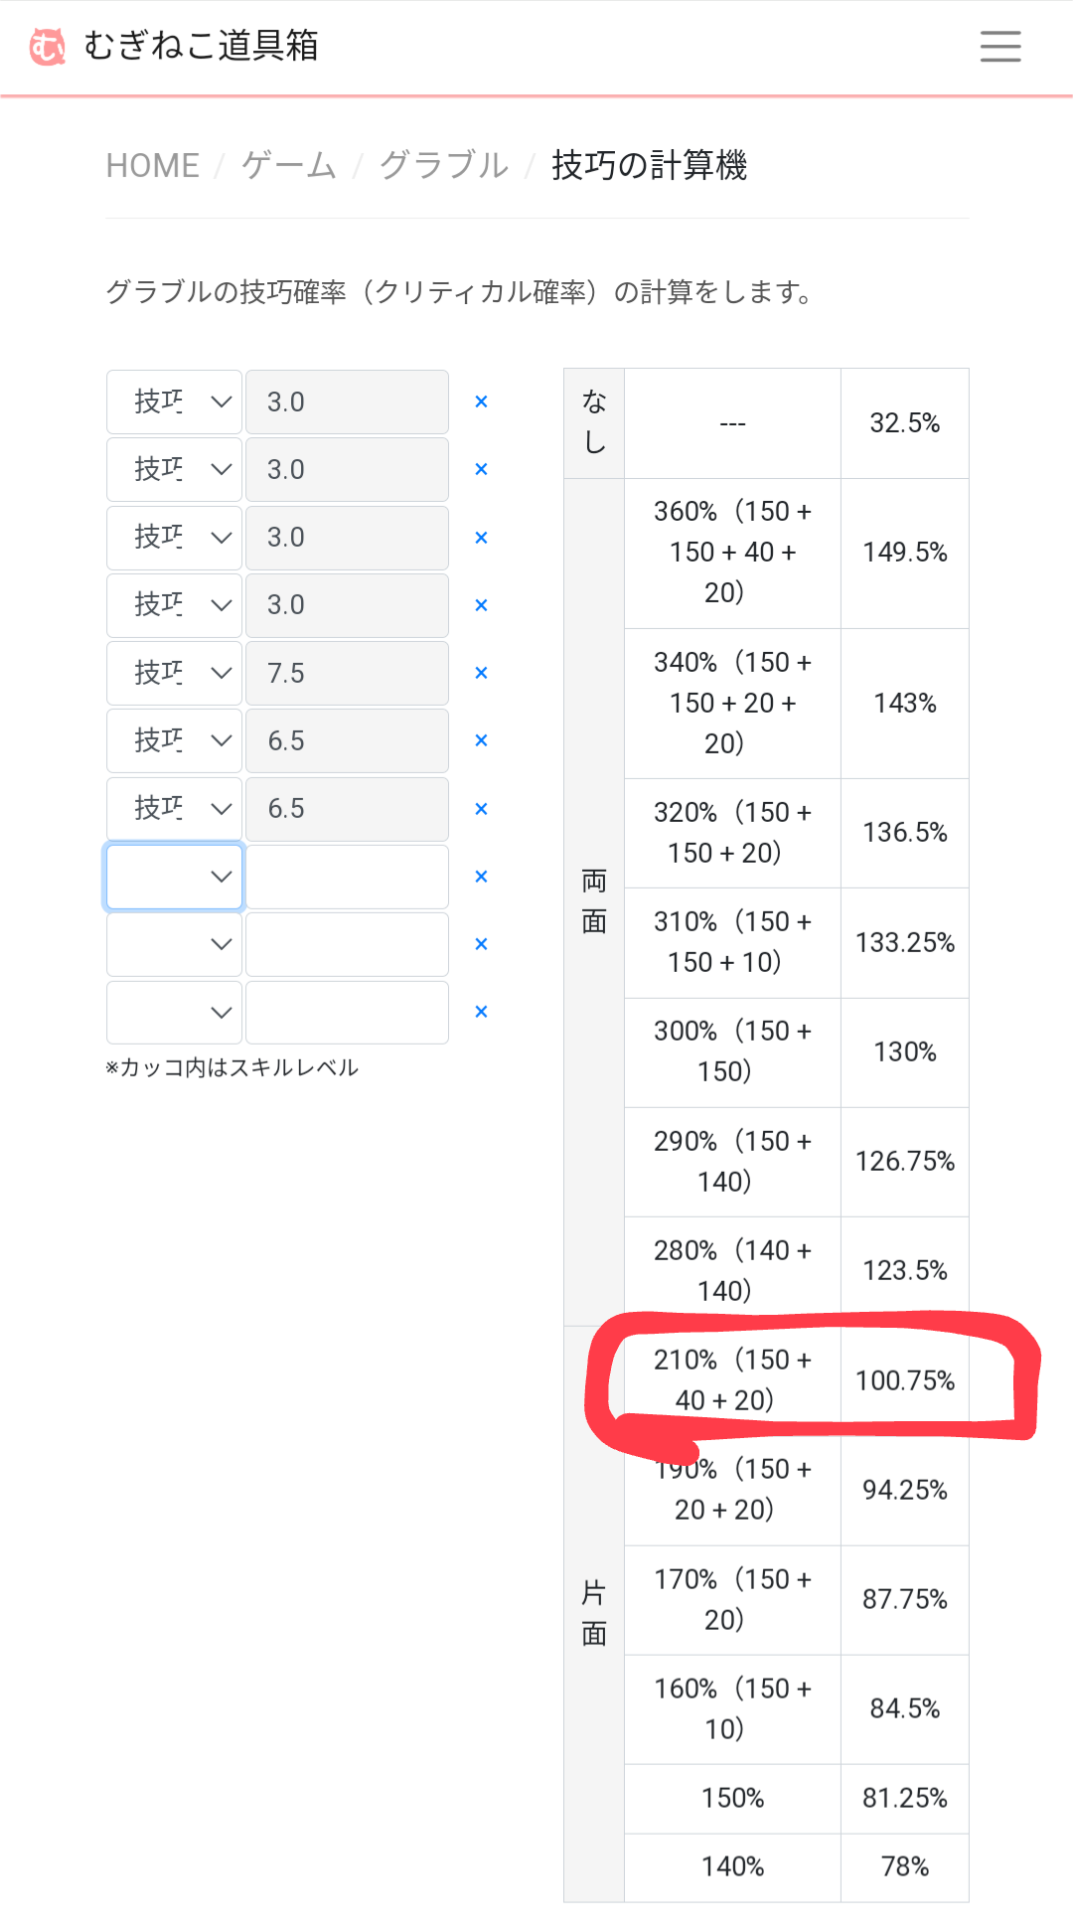Image resolution: width=1073 pixels, height=1932 pixels.
Task: Remove the first row with its × icon
Action: point(481,402)
